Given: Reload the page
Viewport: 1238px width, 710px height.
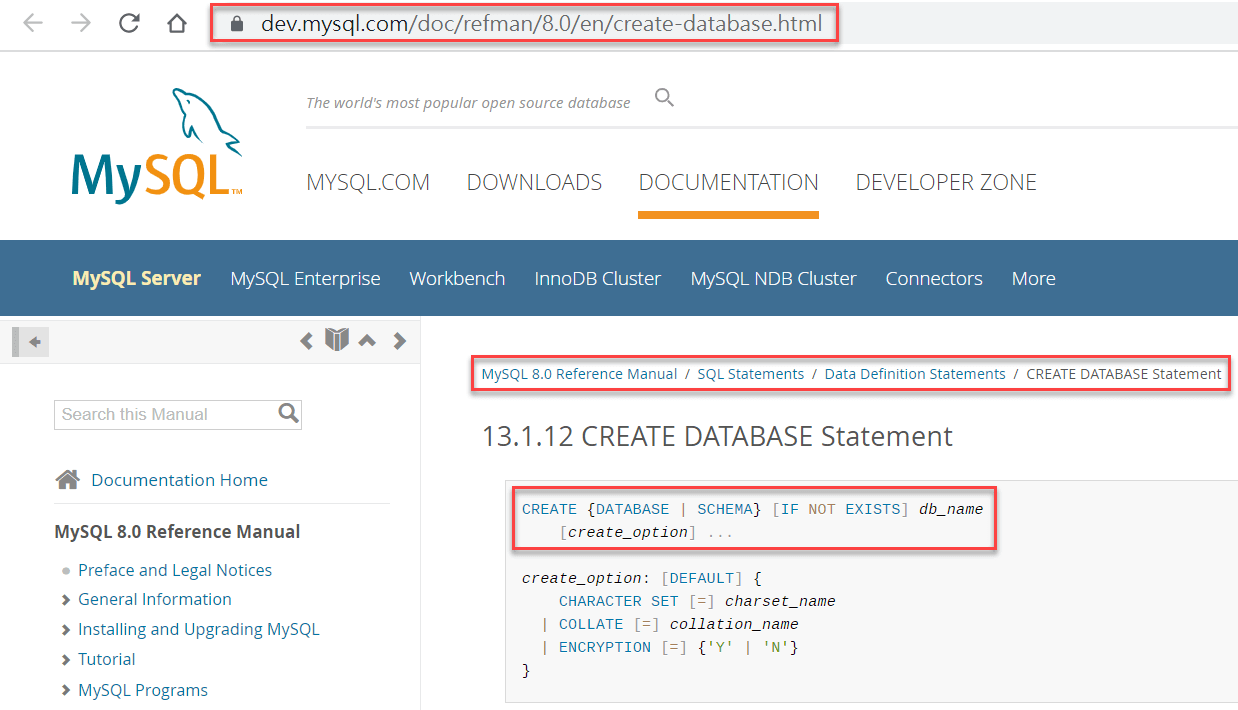Looking at the screenshot, I should tap(129, 24).
